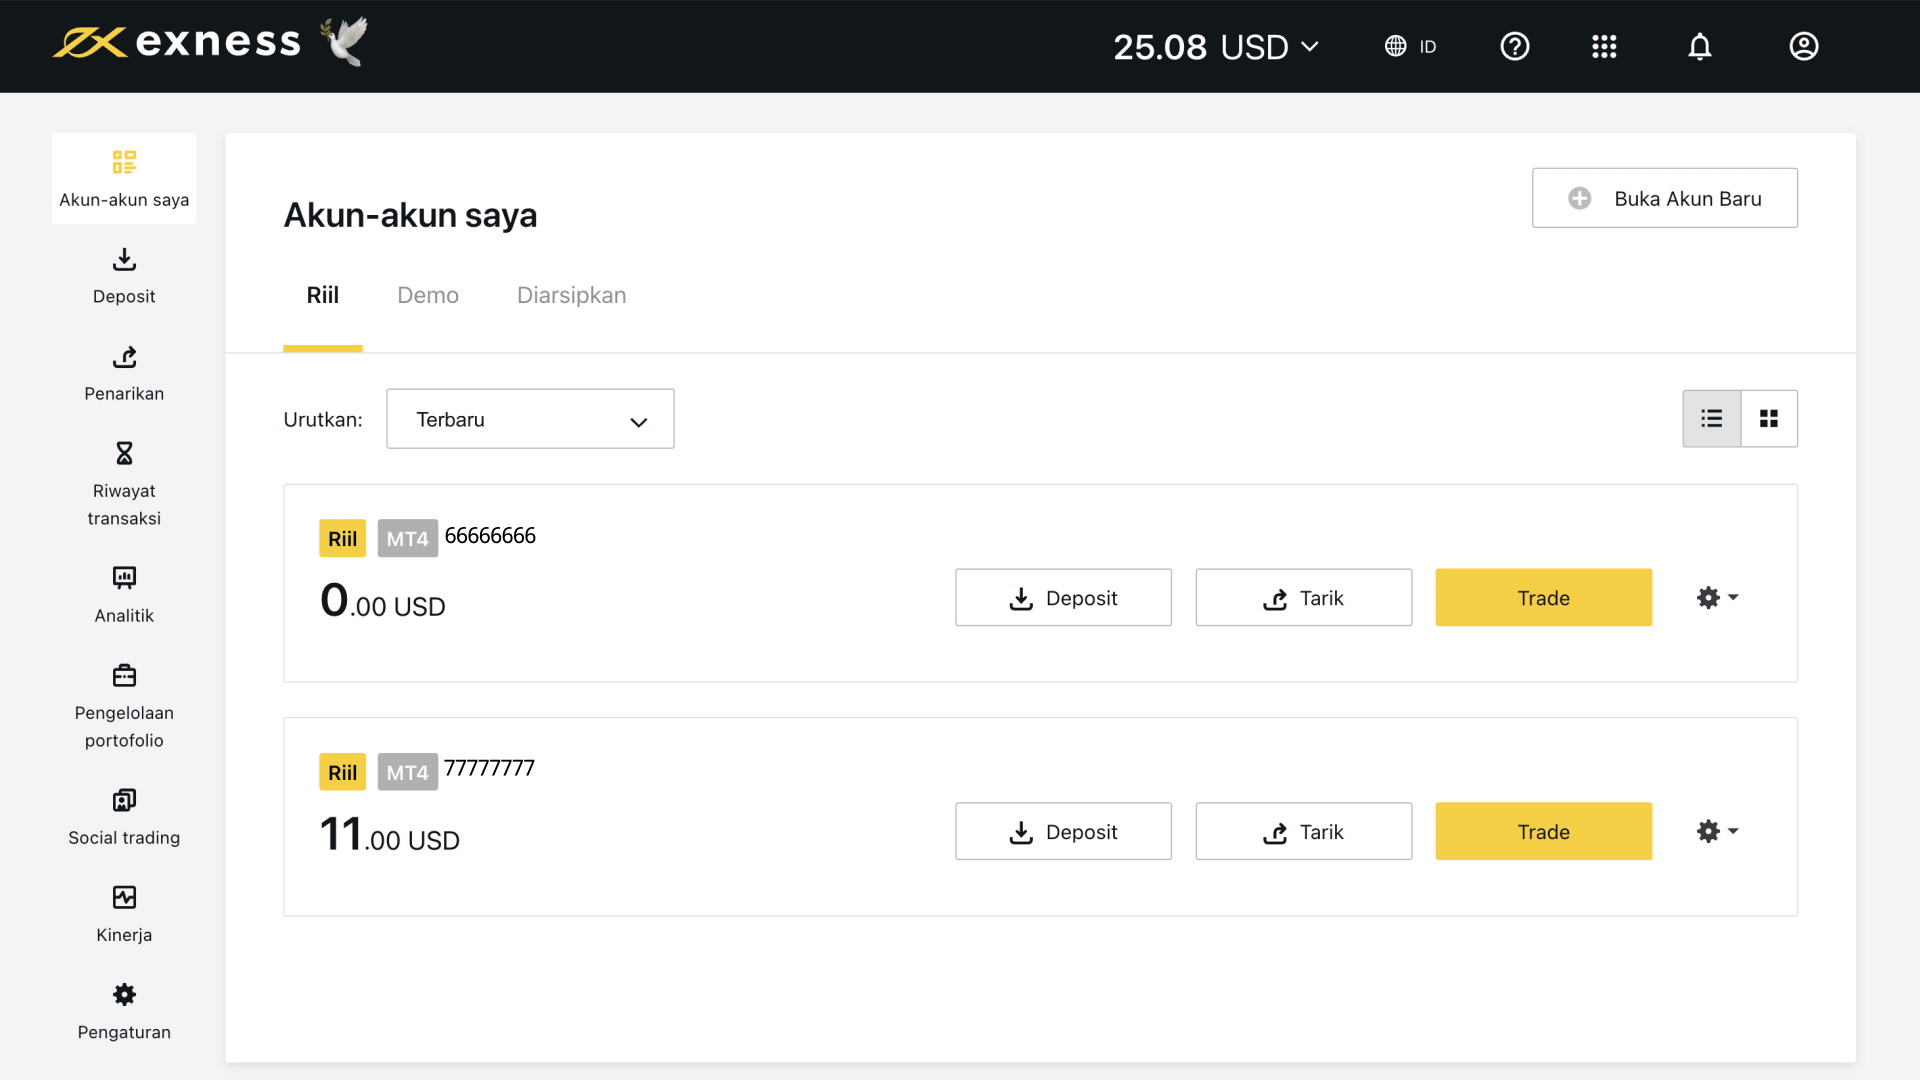1920x1080 pixels.
Task: Click Buka Akun Baru button
Action: [1665, 198]
